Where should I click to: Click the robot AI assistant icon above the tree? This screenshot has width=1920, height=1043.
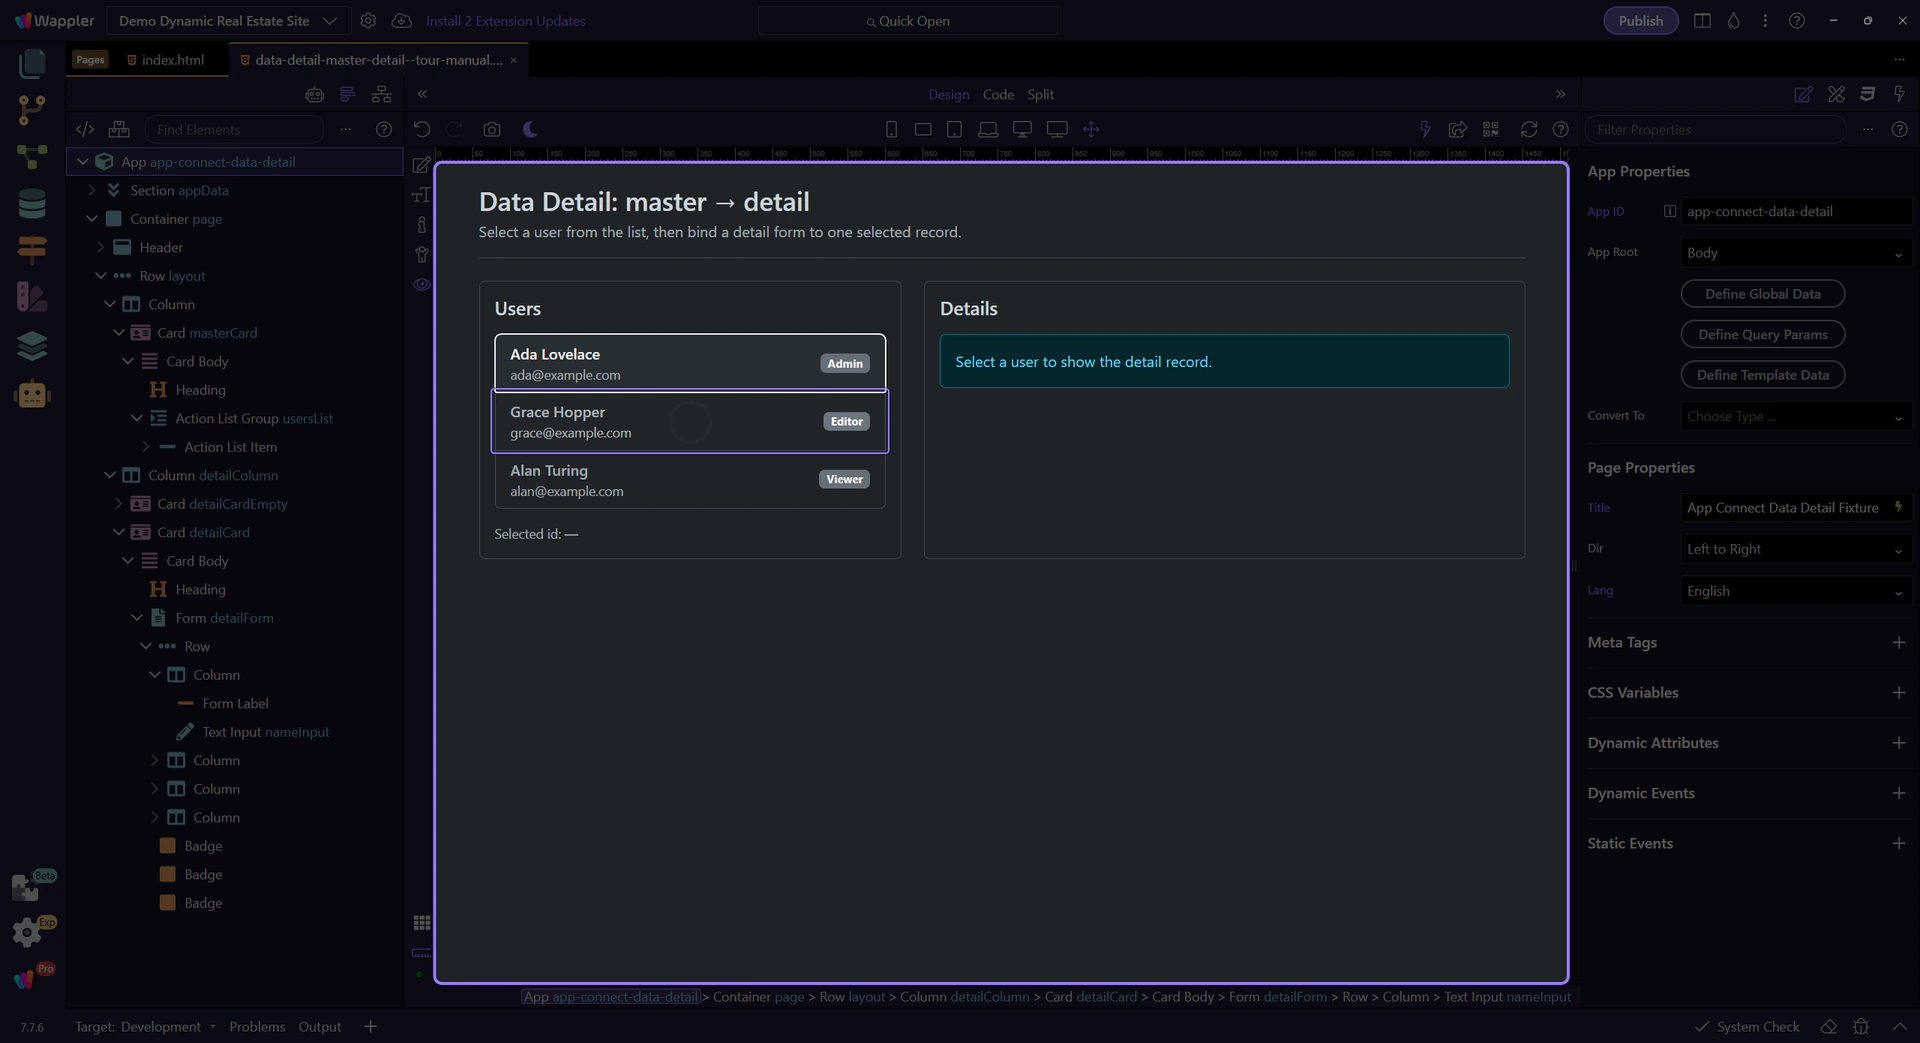click(315, 95)
